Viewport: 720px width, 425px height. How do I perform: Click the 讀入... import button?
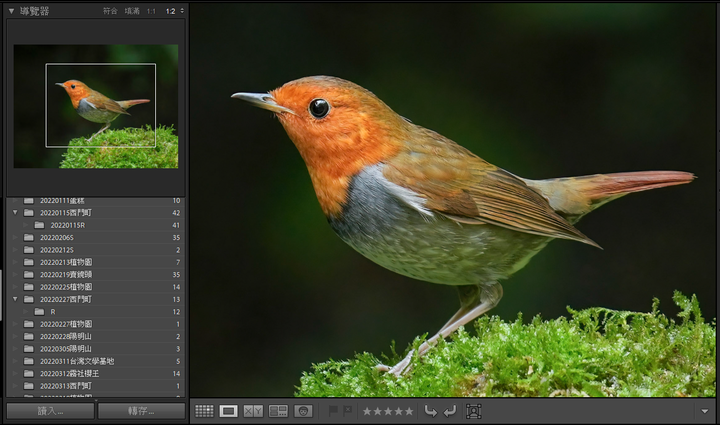click(x=50, y=411)
